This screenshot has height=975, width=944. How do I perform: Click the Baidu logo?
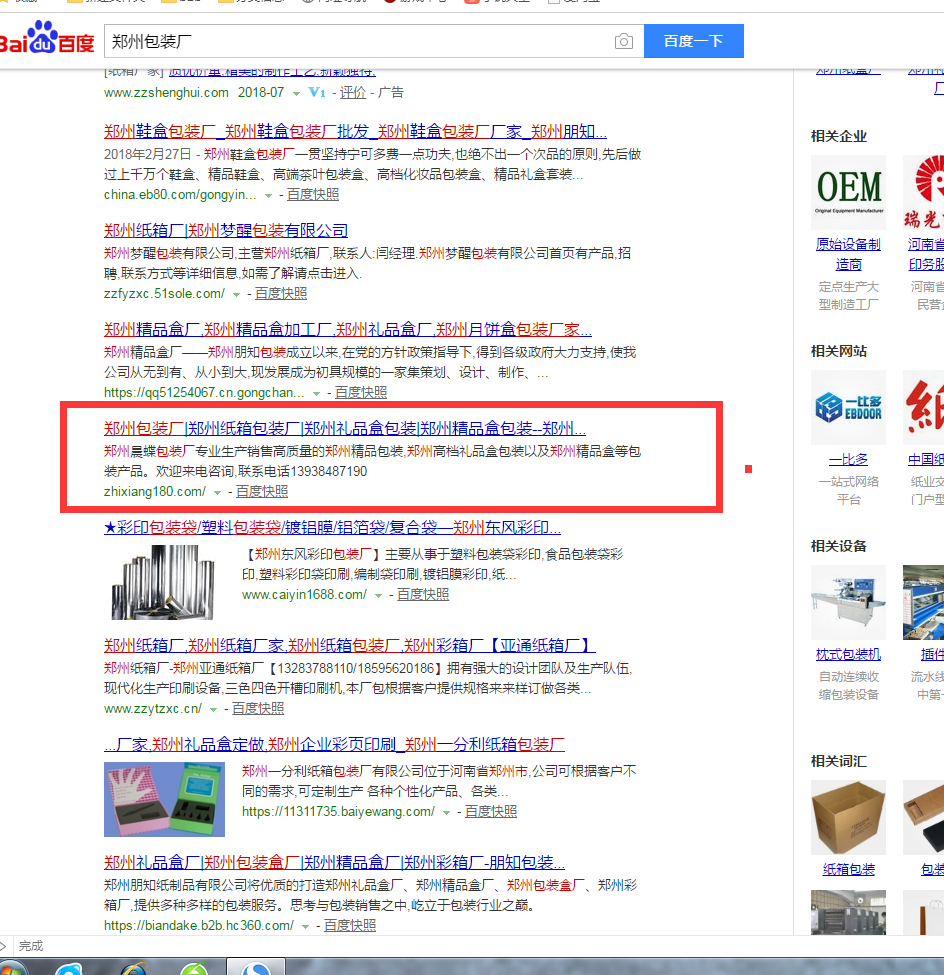click(47, 39)
